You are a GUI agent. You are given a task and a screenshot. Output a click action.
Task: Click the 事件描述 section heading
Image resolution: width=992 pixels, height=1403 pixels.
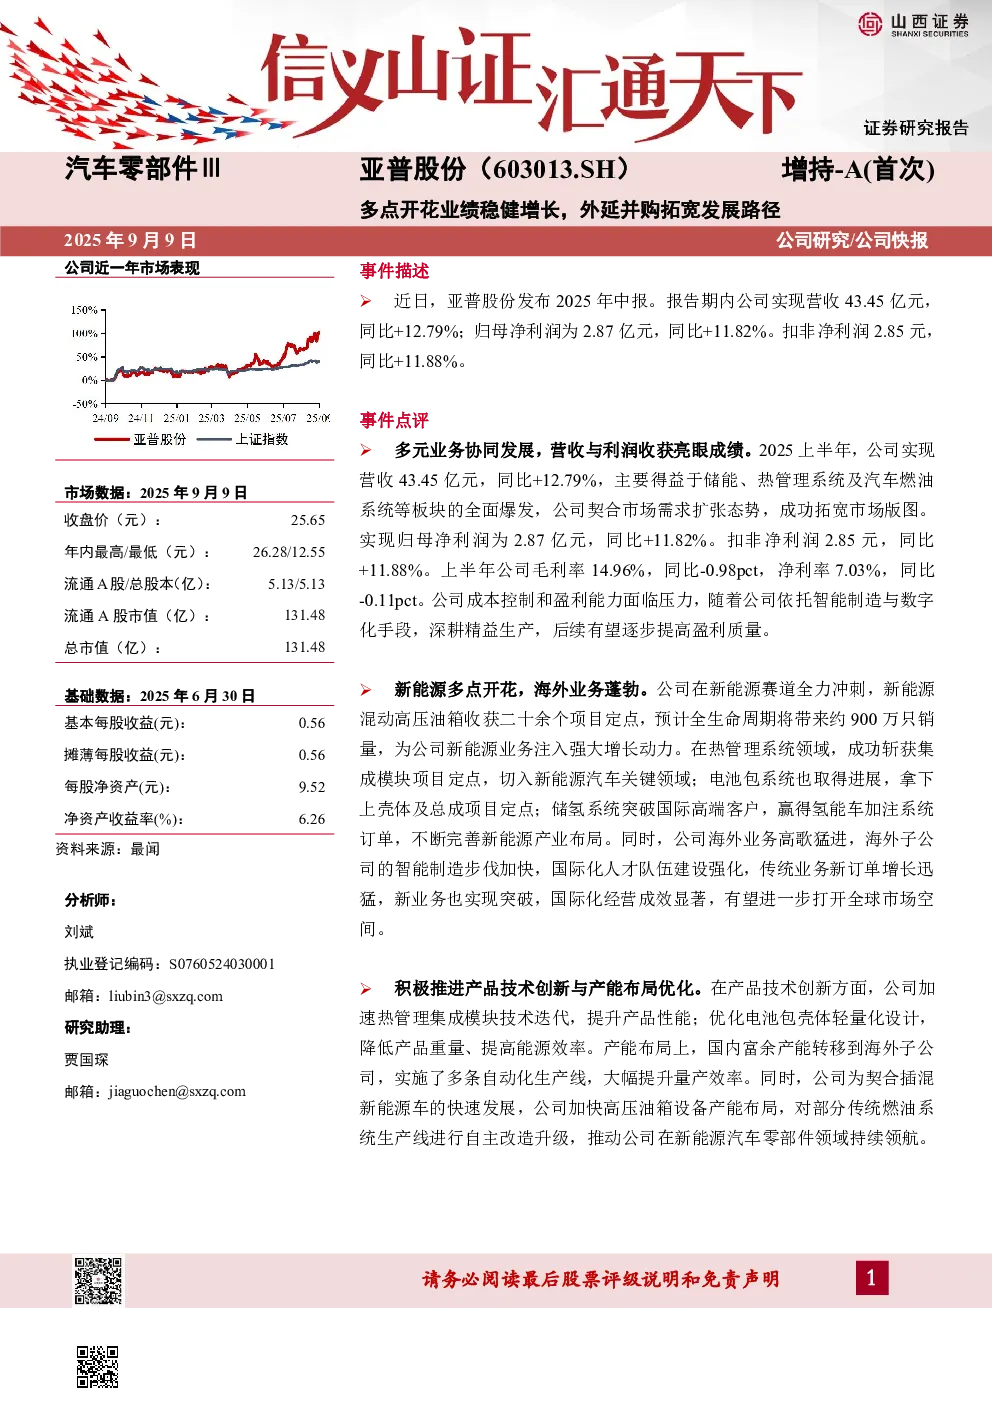pyautogui.click(x=394, y=271)
